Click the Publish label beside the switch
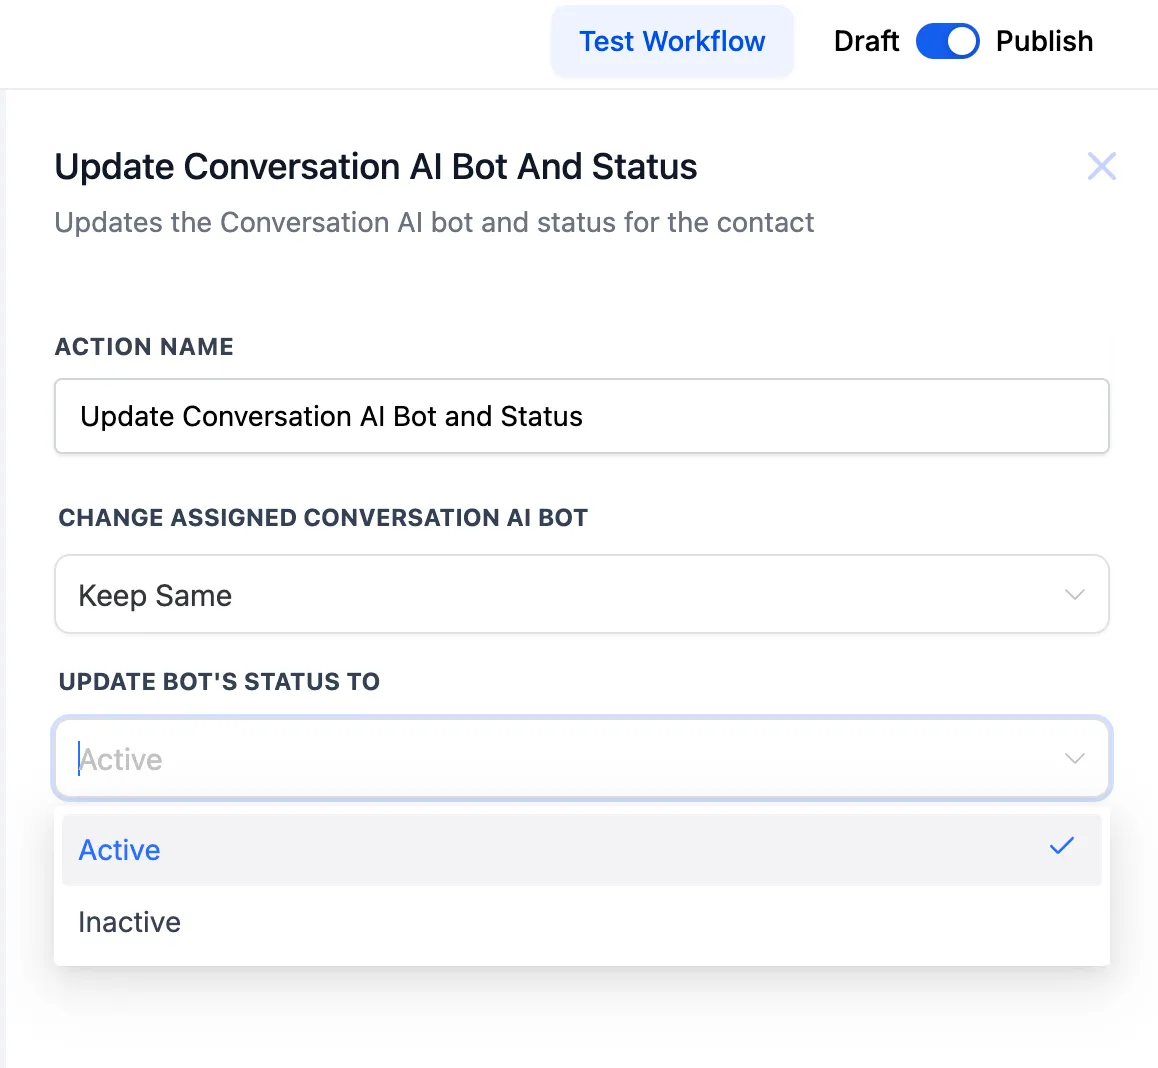The width and height of the screenshot is (1158, 1068). (1044, 42)
